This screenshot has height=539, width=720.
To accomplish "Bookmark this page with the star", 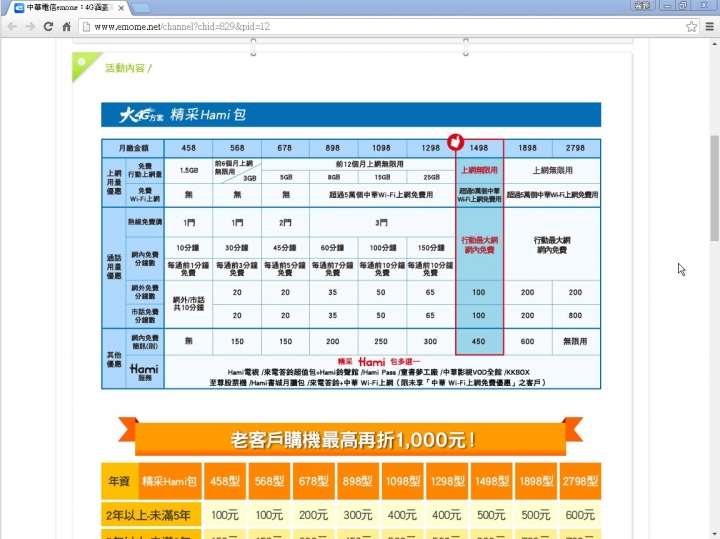I will coord(691,27).
